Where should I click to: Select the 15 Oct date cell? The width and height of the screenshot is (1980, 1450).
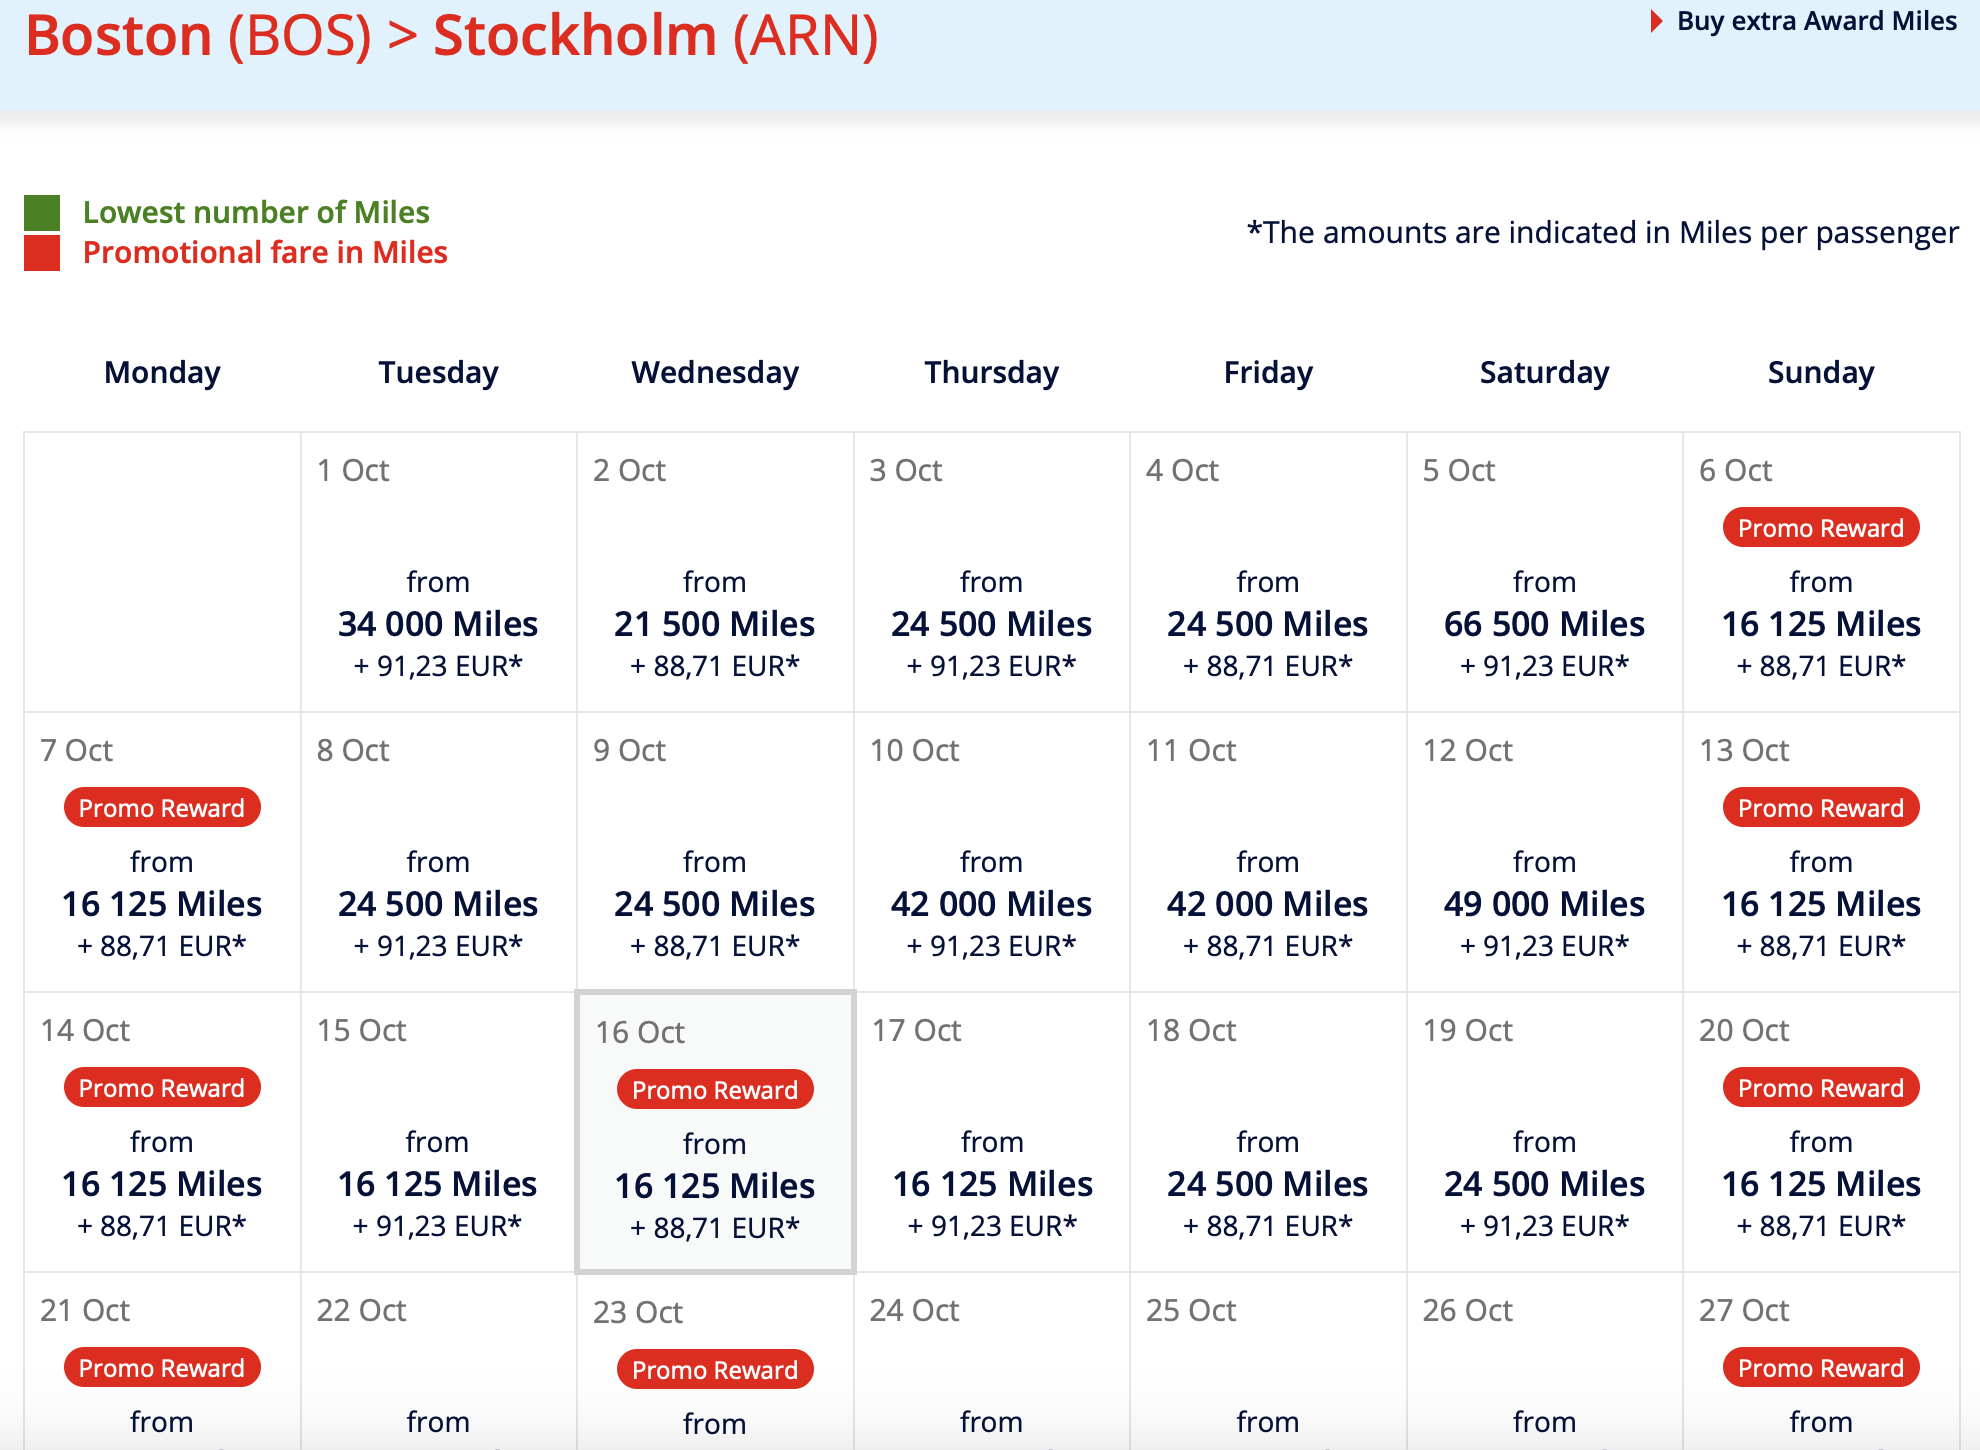[438, 1132]
